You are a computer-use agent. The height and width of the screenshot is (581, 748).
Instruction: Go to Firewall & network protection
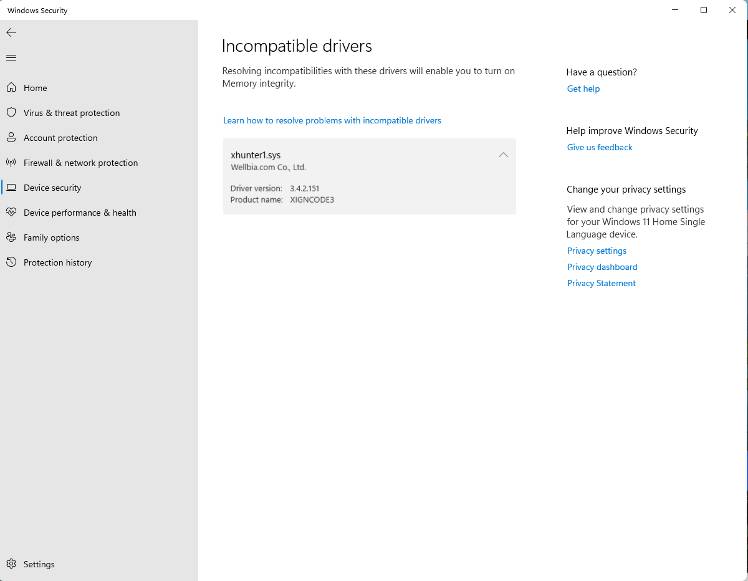[x=80, y=163]
